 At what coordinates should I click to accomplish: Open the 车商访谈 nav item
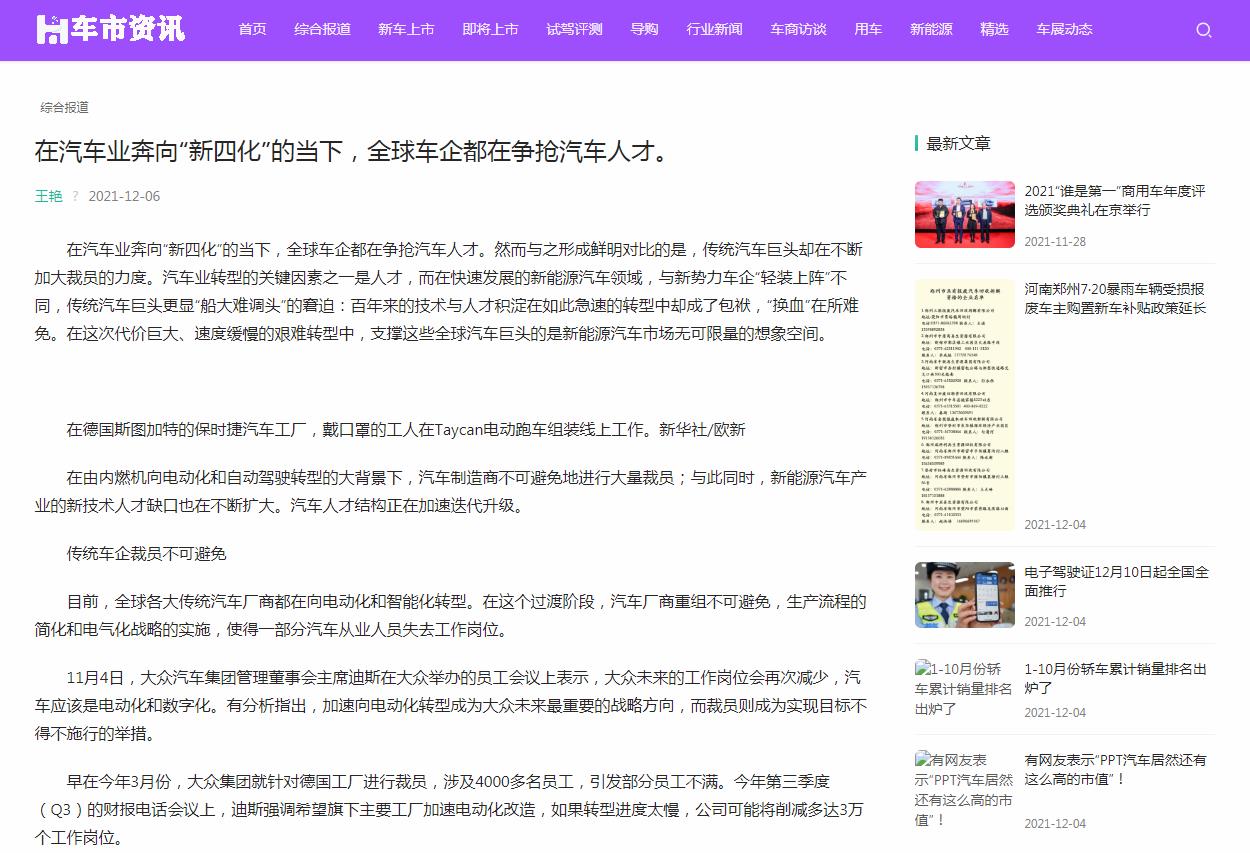tap(798, 29)
